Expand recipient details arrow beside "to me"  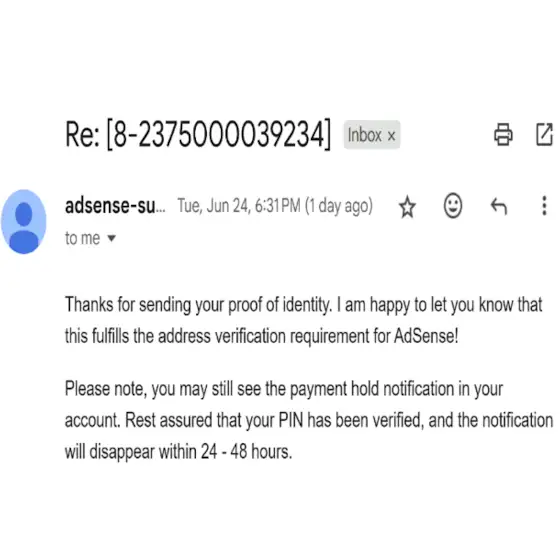click(x=111, y=238)
